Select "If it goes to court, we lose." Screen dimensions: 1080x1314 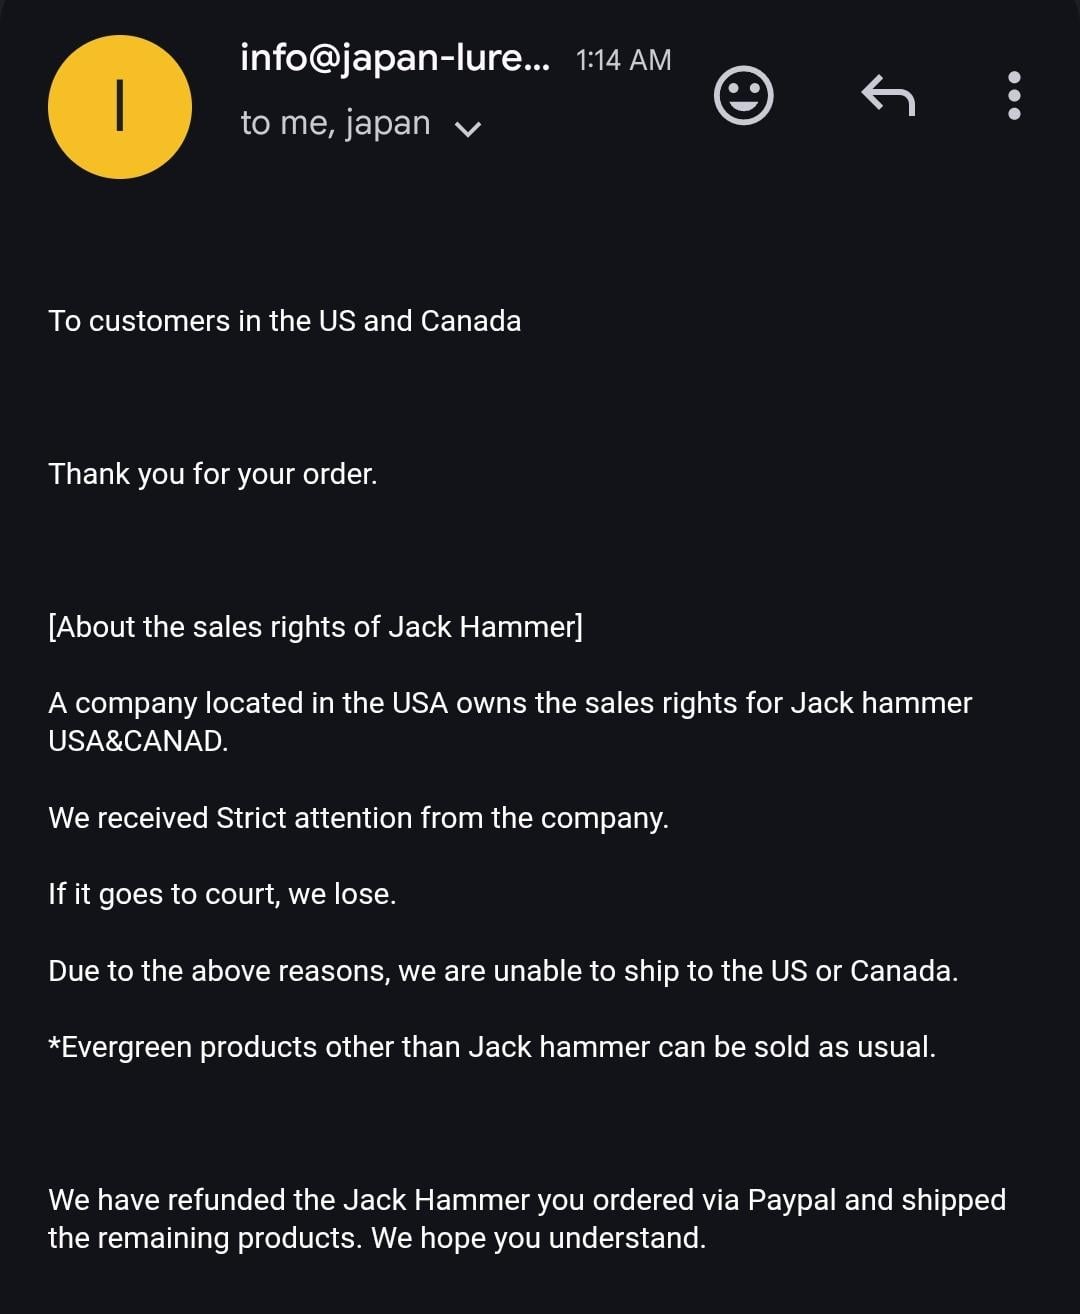222,894
